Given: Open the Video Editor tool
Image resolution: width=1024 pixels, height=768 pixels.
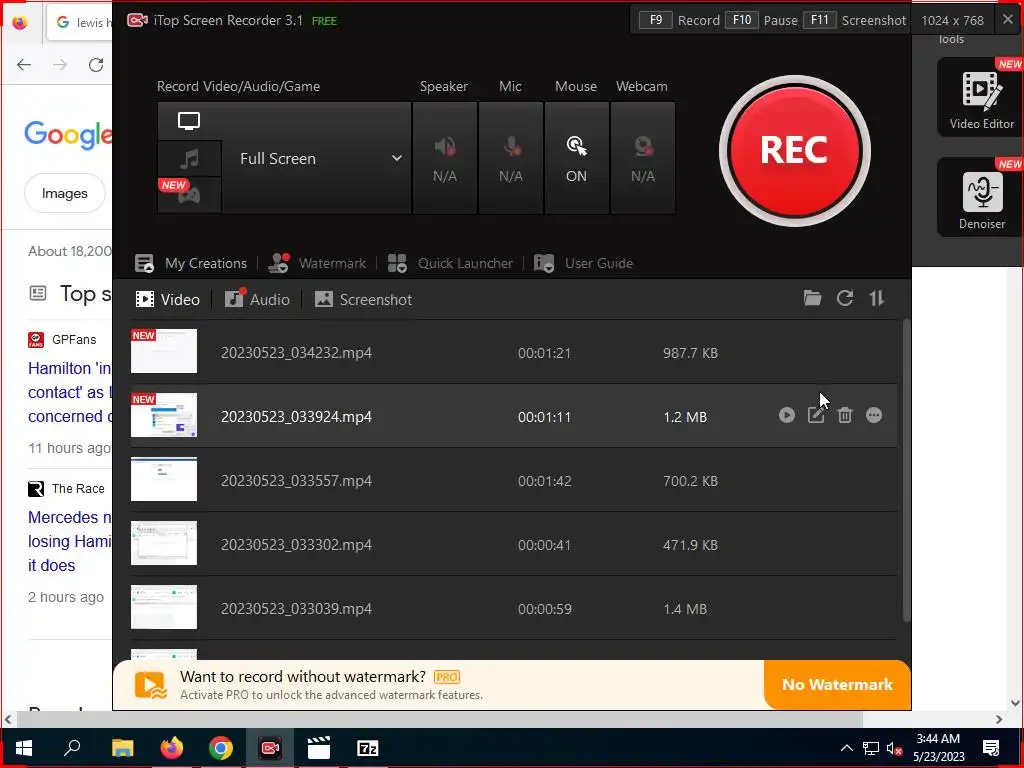Looking at the screenshot, I should [981, 97].
